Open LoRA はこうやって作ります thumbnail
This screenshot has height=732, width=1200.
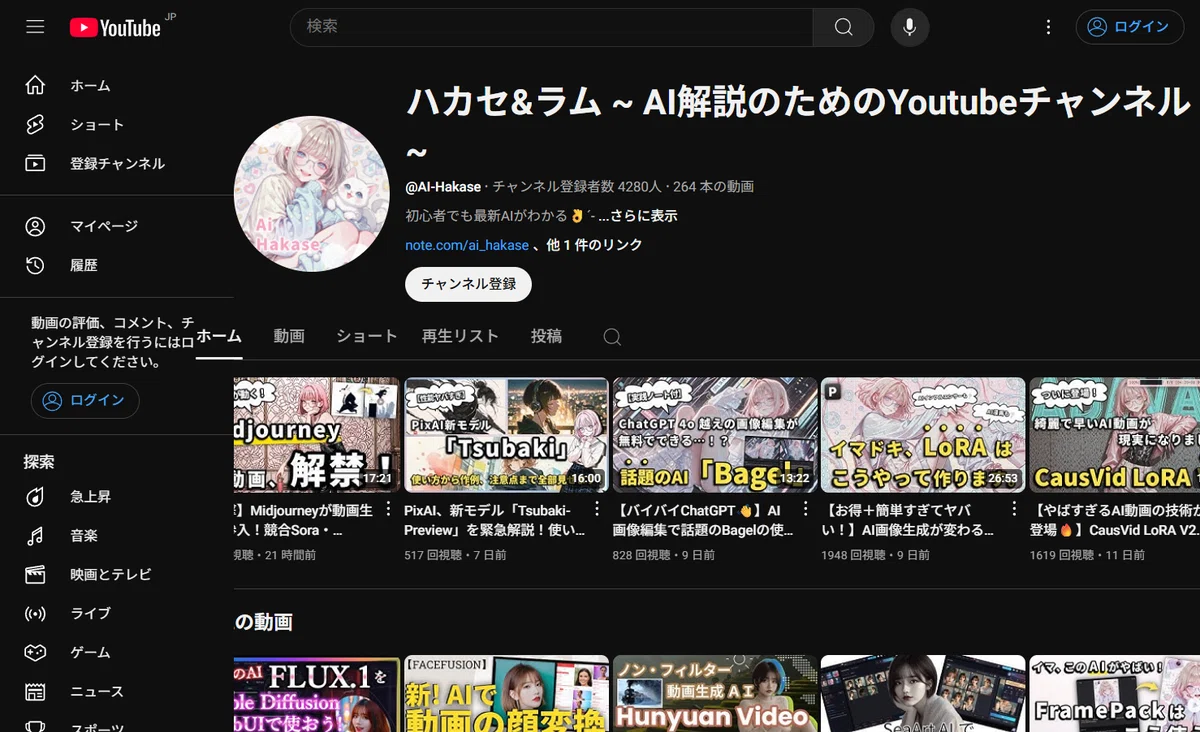point(923,435)
